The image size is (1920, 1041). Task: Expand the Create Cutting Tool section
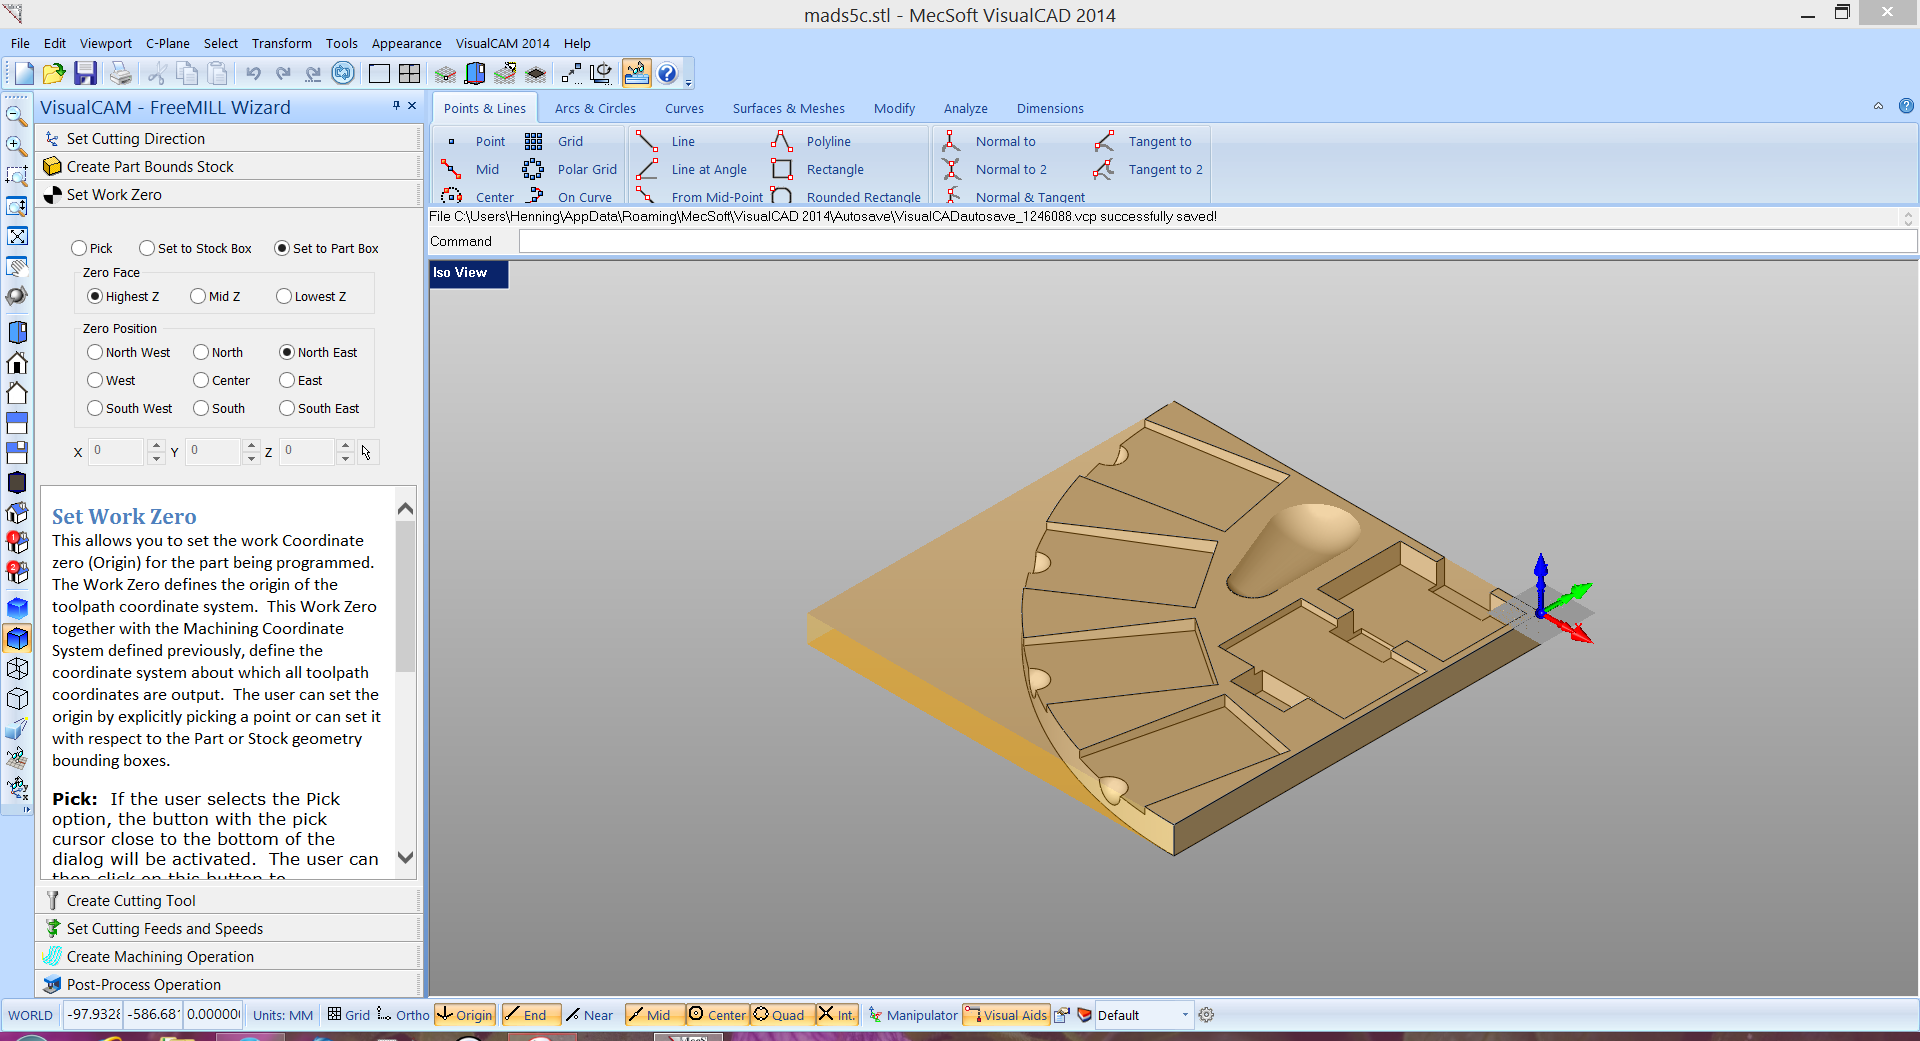click(131, 901)
